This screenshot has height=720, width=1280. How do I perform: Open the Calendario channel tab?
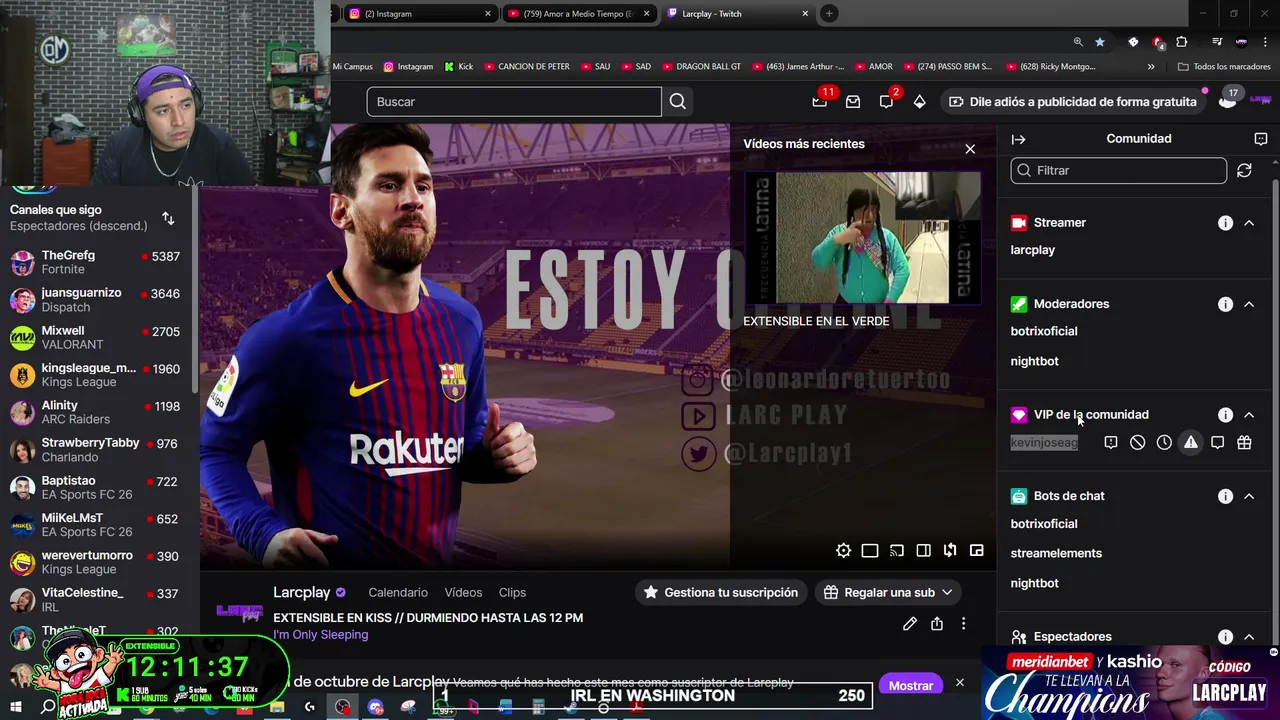coord(398,593)
